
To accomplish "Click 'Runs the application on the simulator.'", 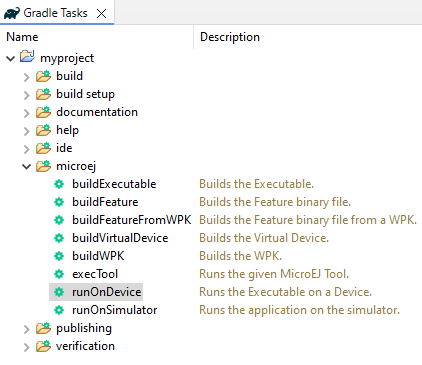I will point(299,310).
